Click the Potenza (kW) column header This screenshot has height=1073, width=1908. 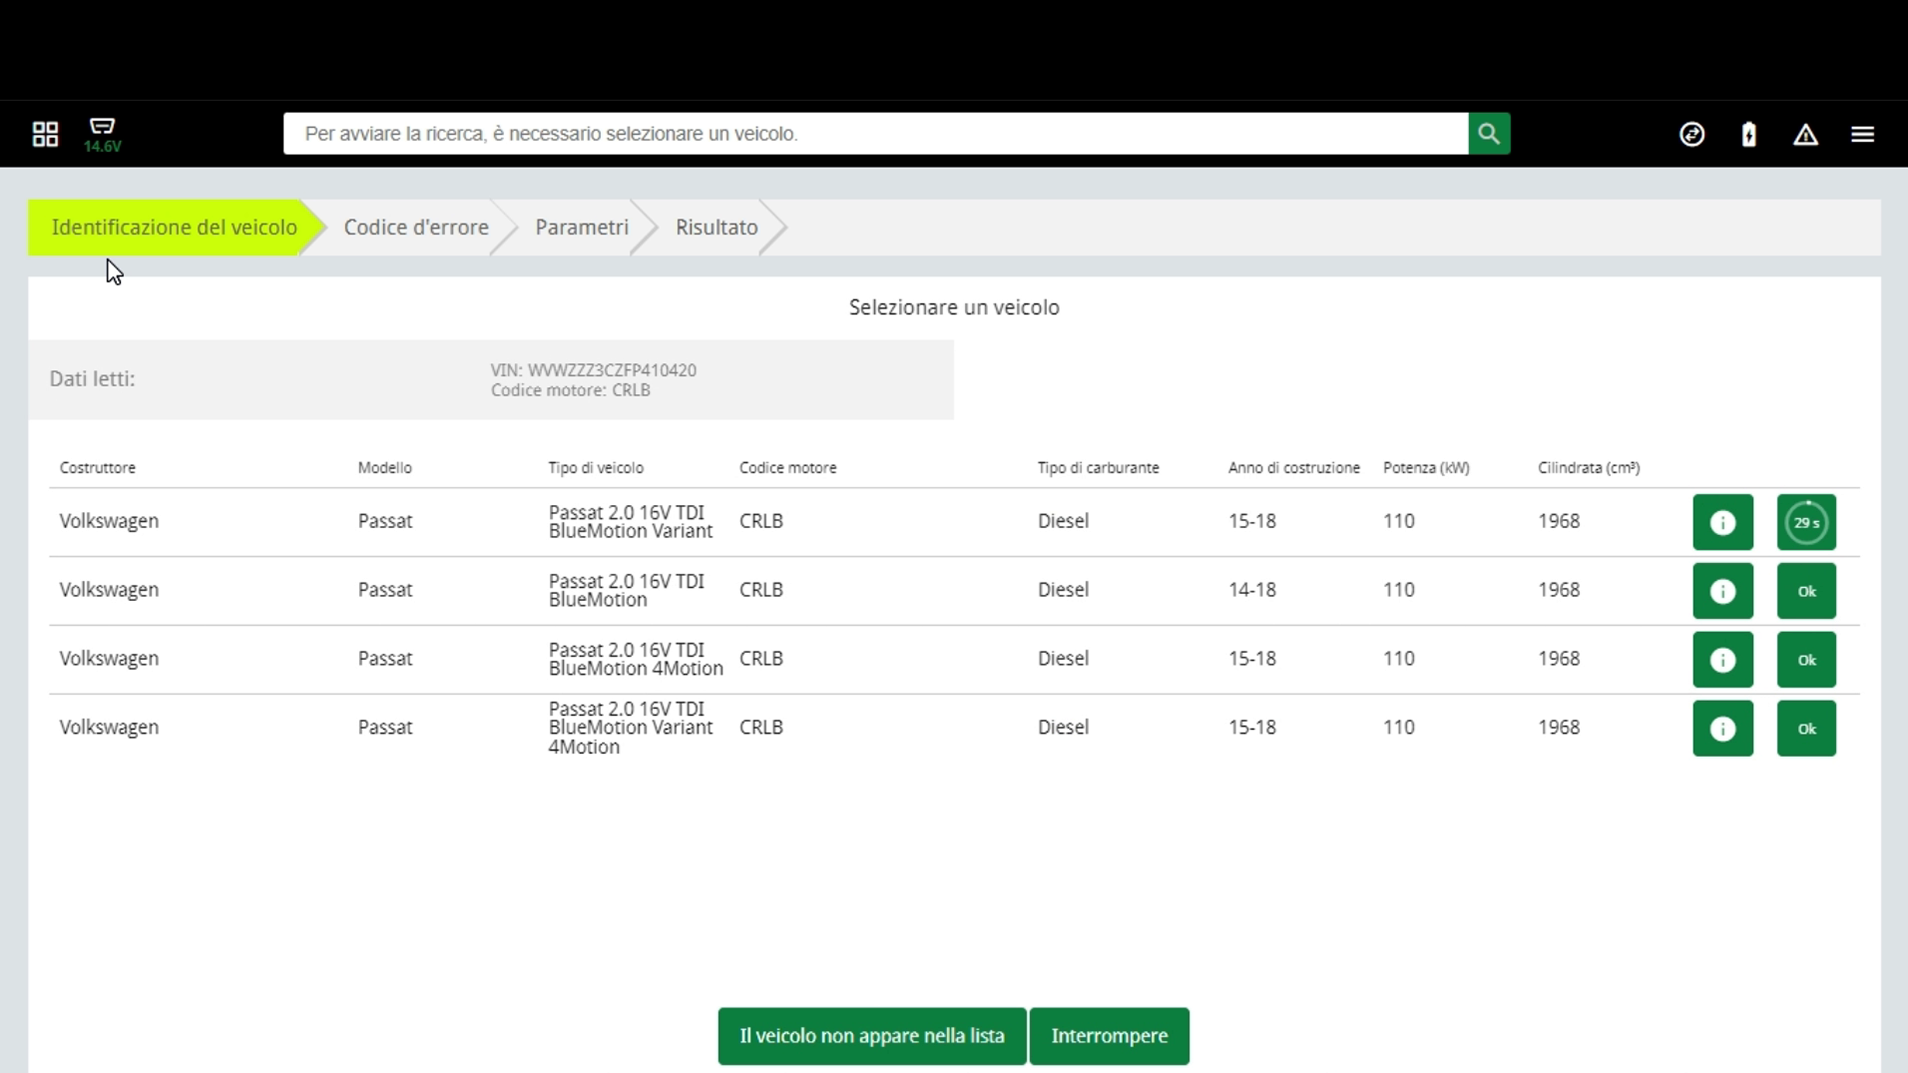coord(1425,467)
